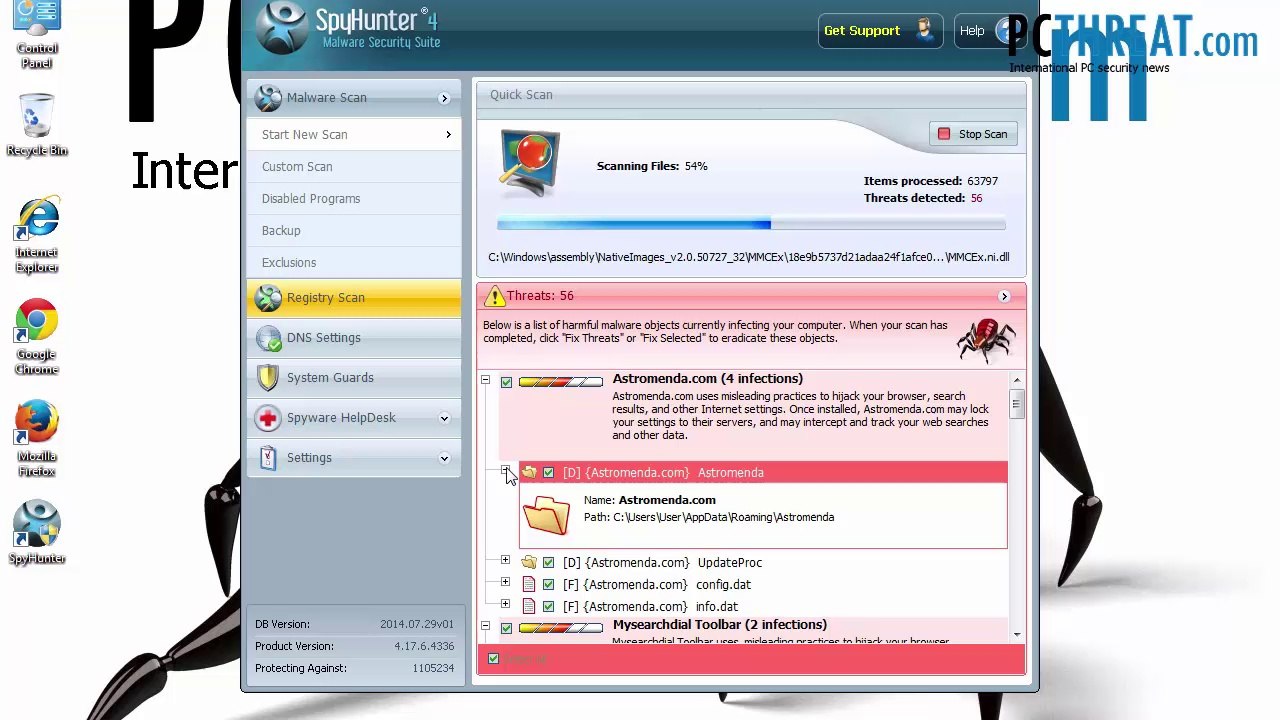Expand the Settings section arrow
This screenshot has width=1280, height=720.
[x=444, y=458]
